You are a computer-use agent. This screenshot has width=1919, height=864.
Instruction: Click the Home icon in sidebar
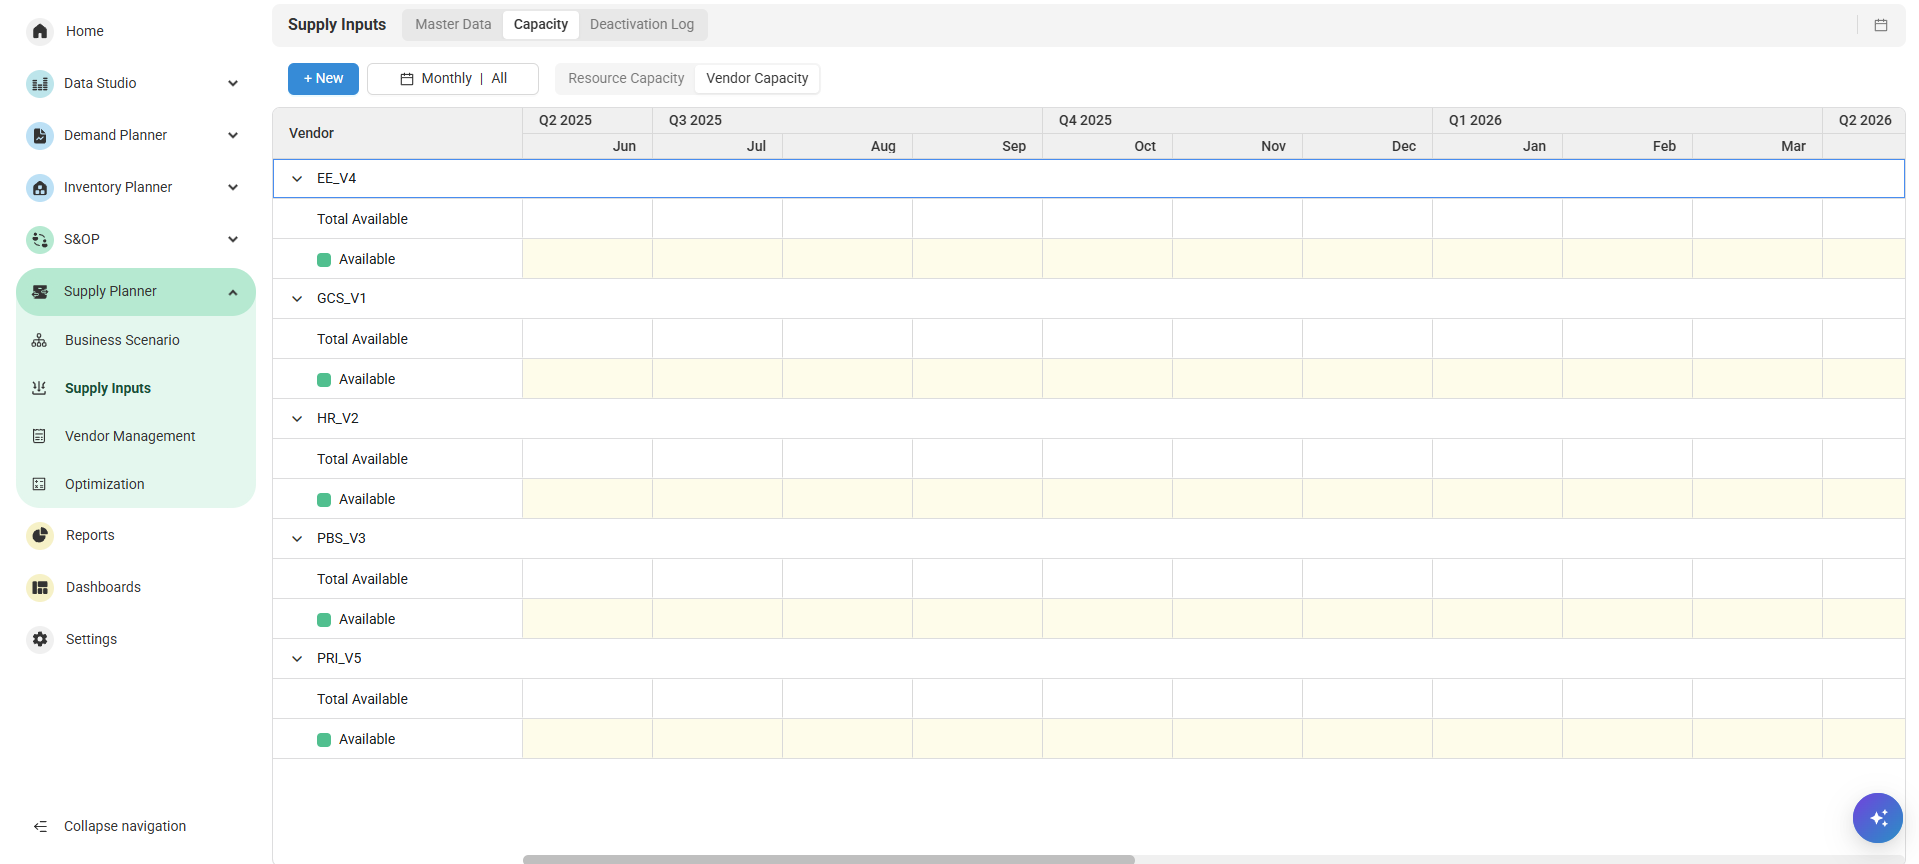coord(40,31)
